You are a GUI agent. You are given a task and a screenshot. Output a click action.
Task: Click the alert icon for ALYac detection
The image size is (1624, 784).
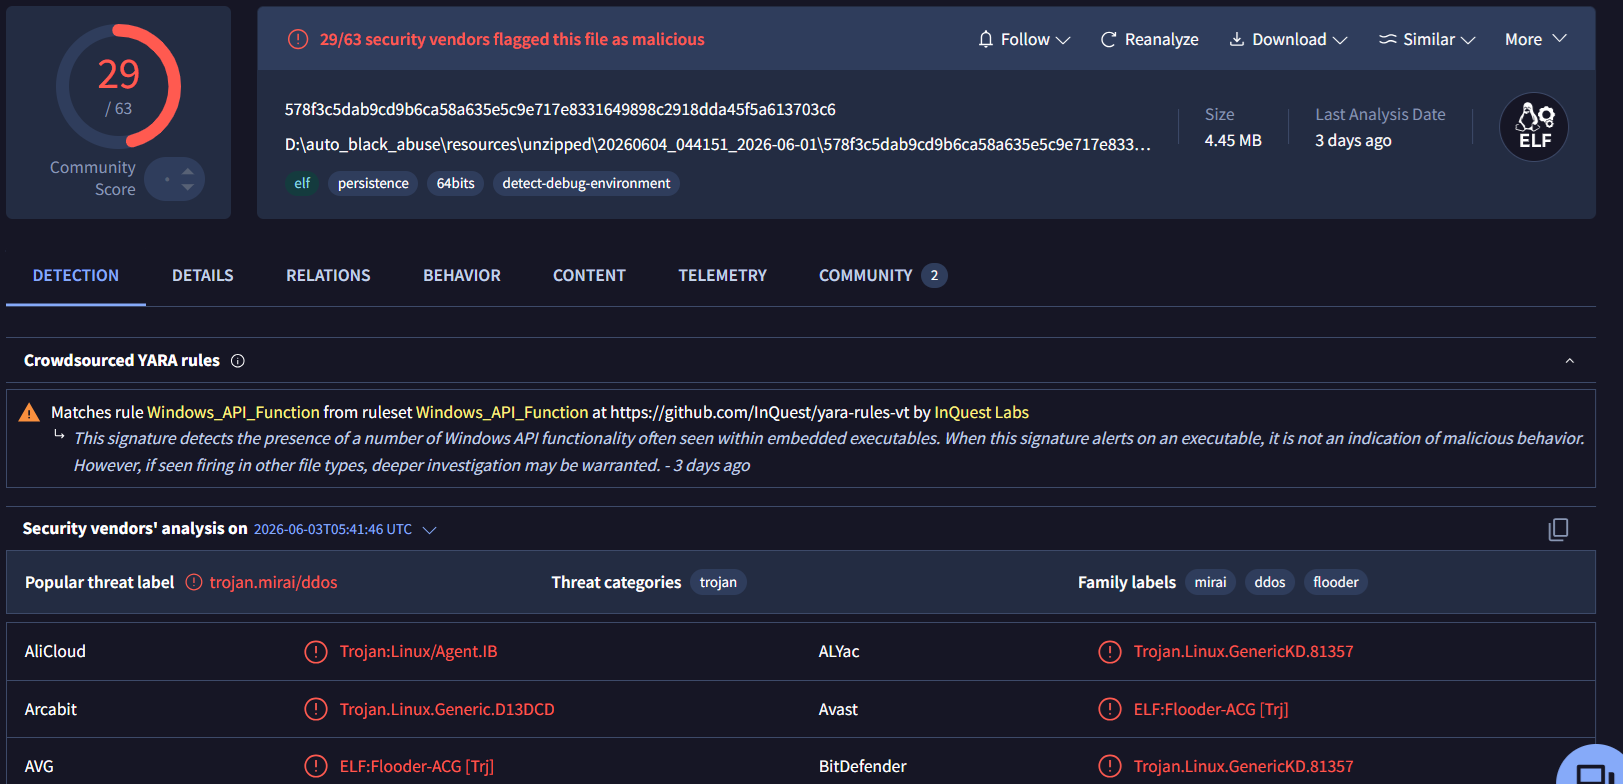1110,652
